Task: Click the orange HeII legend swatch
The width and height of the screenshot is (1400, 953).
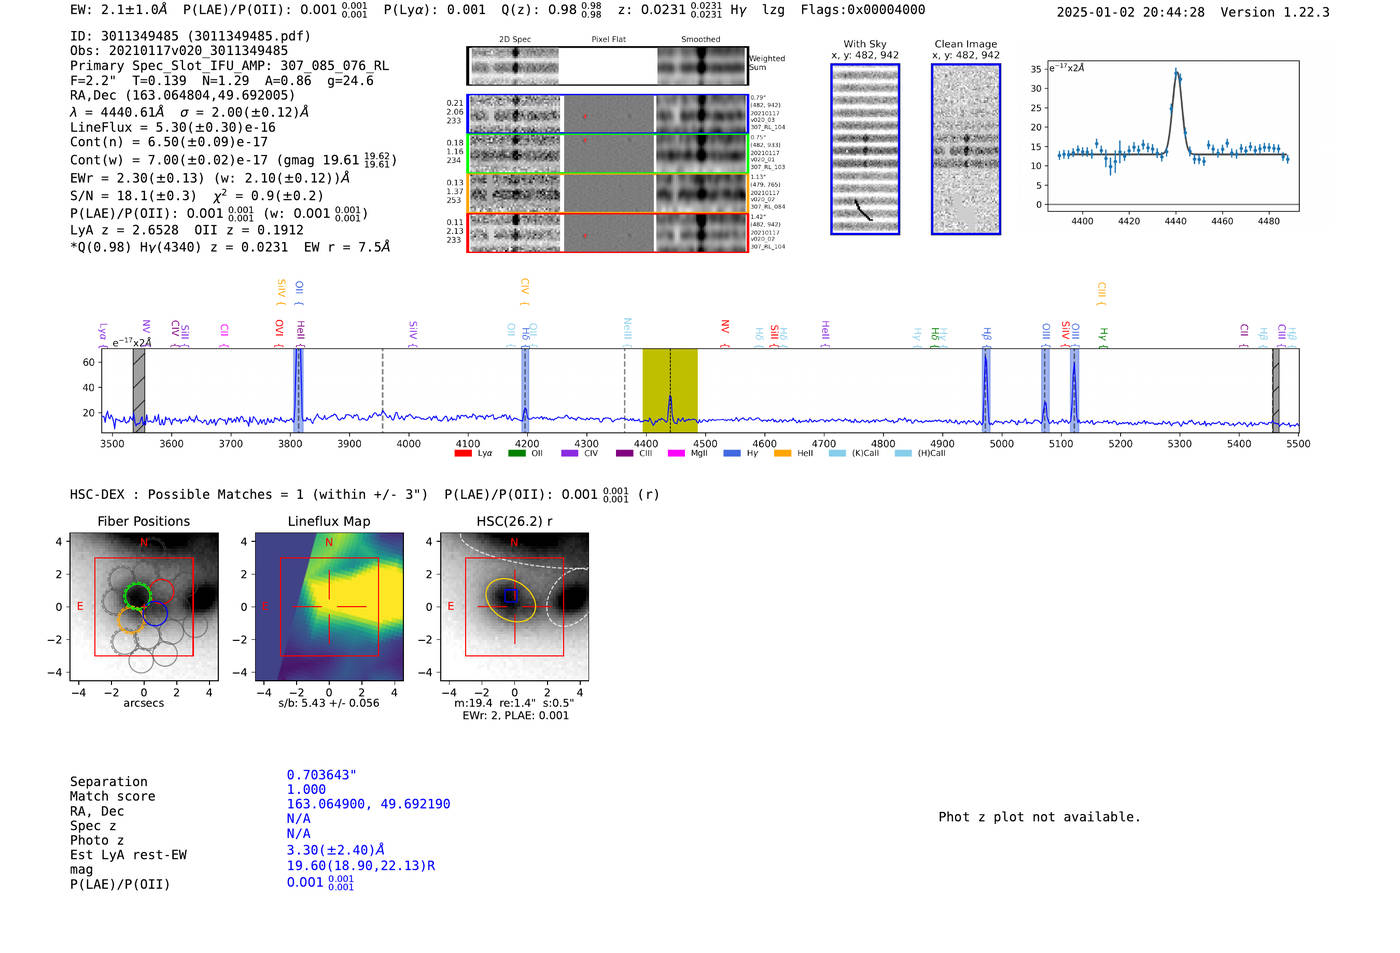Action: point(783,453)
